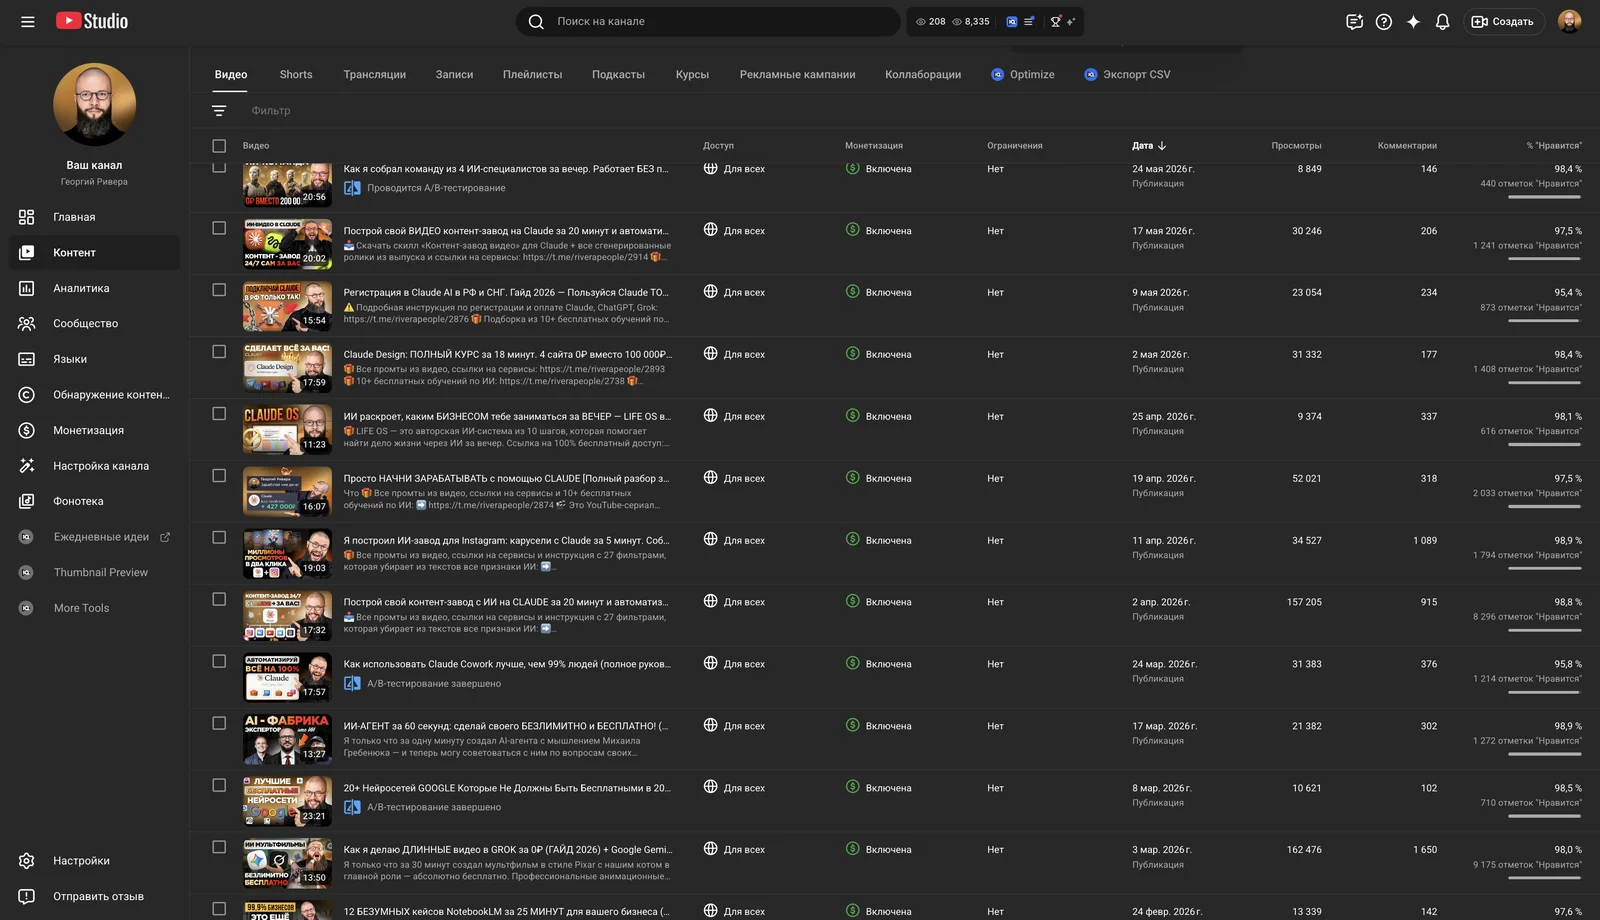The height and width of the screenshot is (920, 1600).
Task: Click the help question mark icon
Action: (x=1384, y=21)
